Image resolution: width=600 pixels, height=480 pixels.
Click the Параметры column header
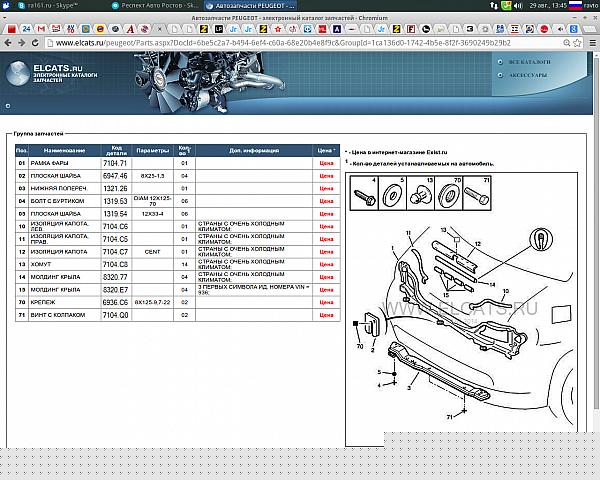152,150
